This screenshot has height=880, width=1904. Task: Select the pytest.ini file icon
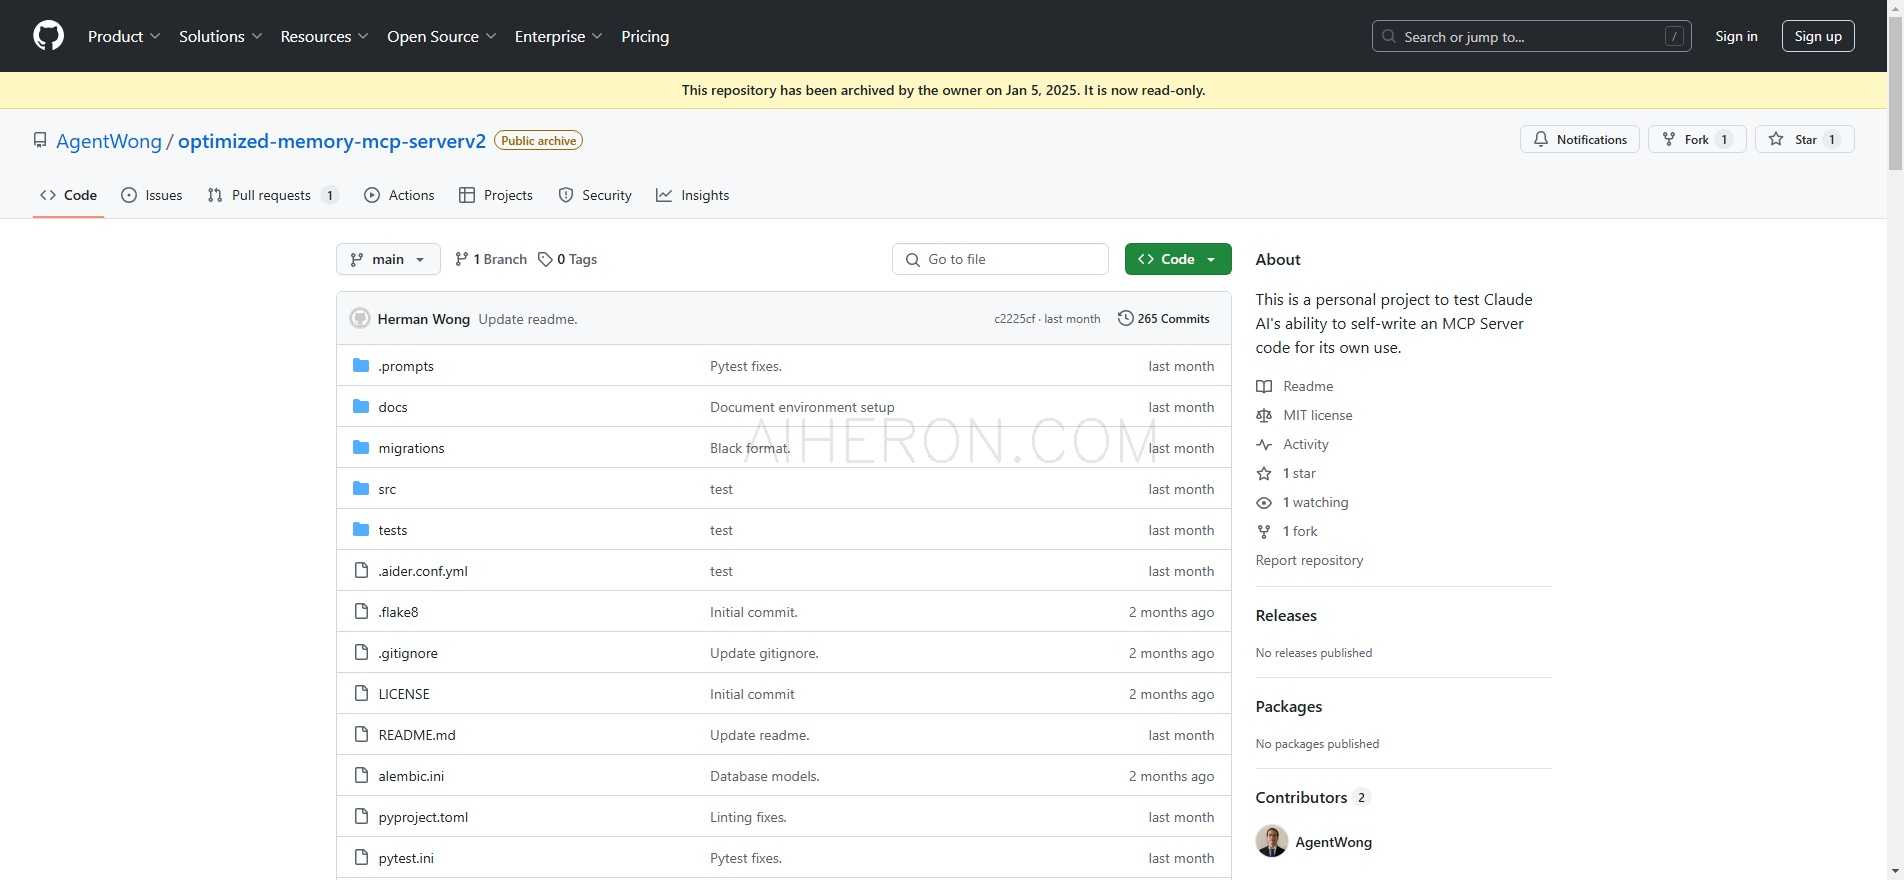point(361,858)
